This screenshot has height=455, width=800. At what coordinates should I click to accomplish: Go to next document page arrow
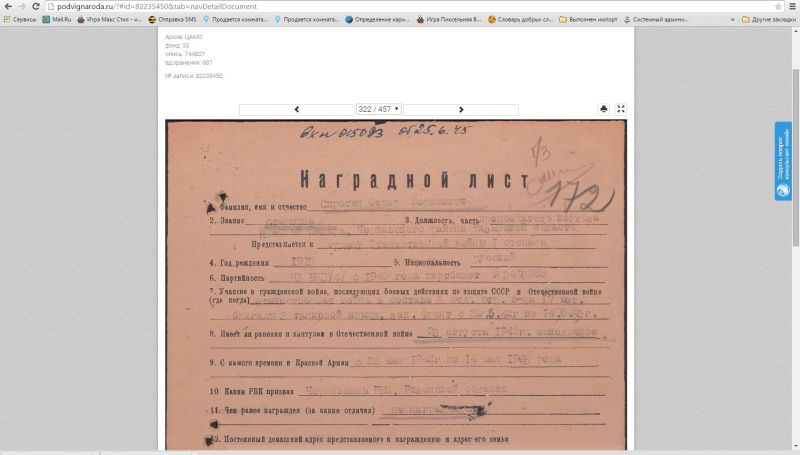point(461,109)
